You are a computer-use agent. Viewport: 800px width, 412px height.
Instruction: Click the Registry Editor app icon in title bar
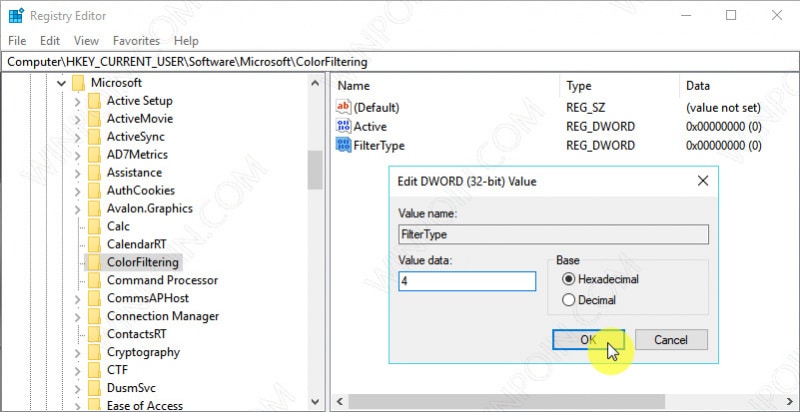tap(16, 16)
